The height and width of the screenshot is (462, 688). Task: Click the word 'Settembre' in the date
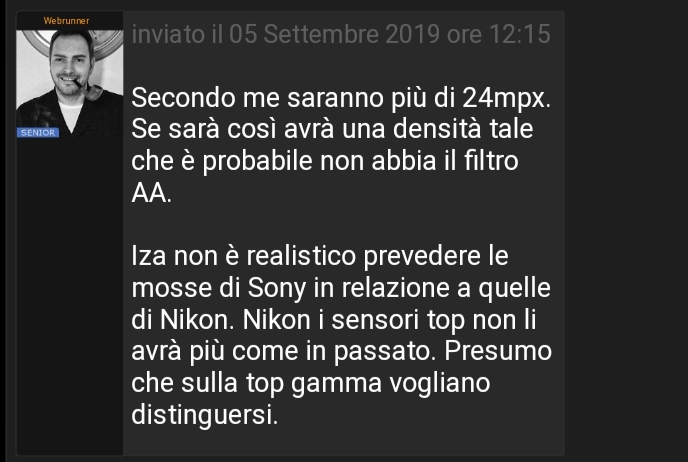[321, 34]
